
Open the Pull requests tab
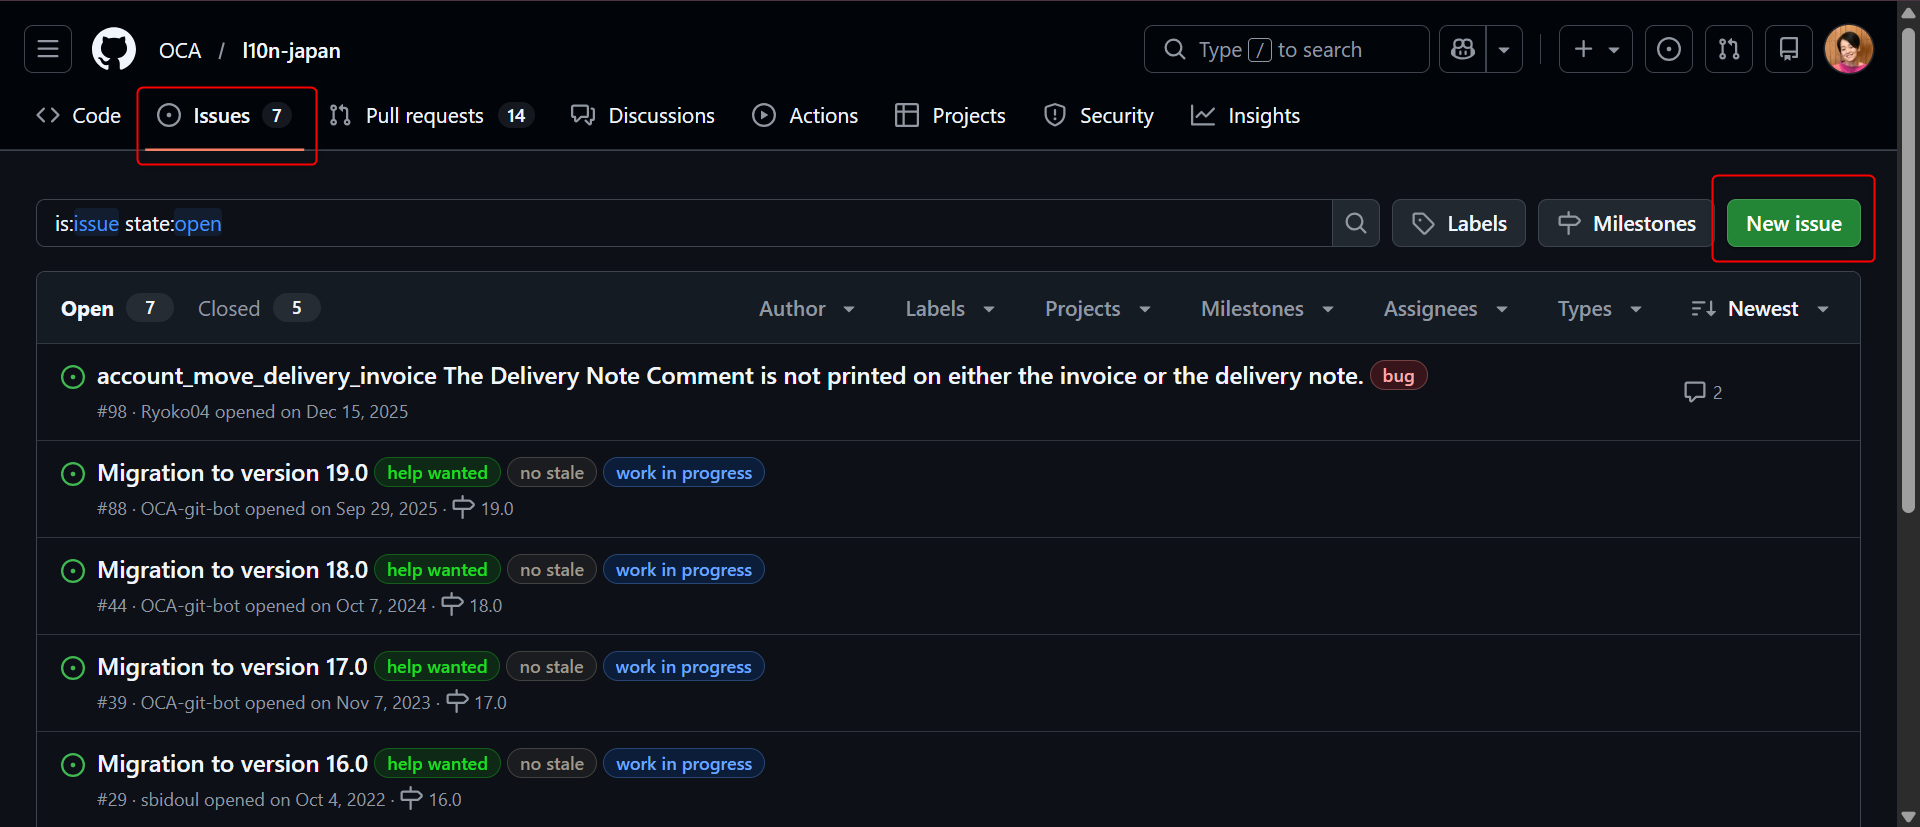coord(431,116)
